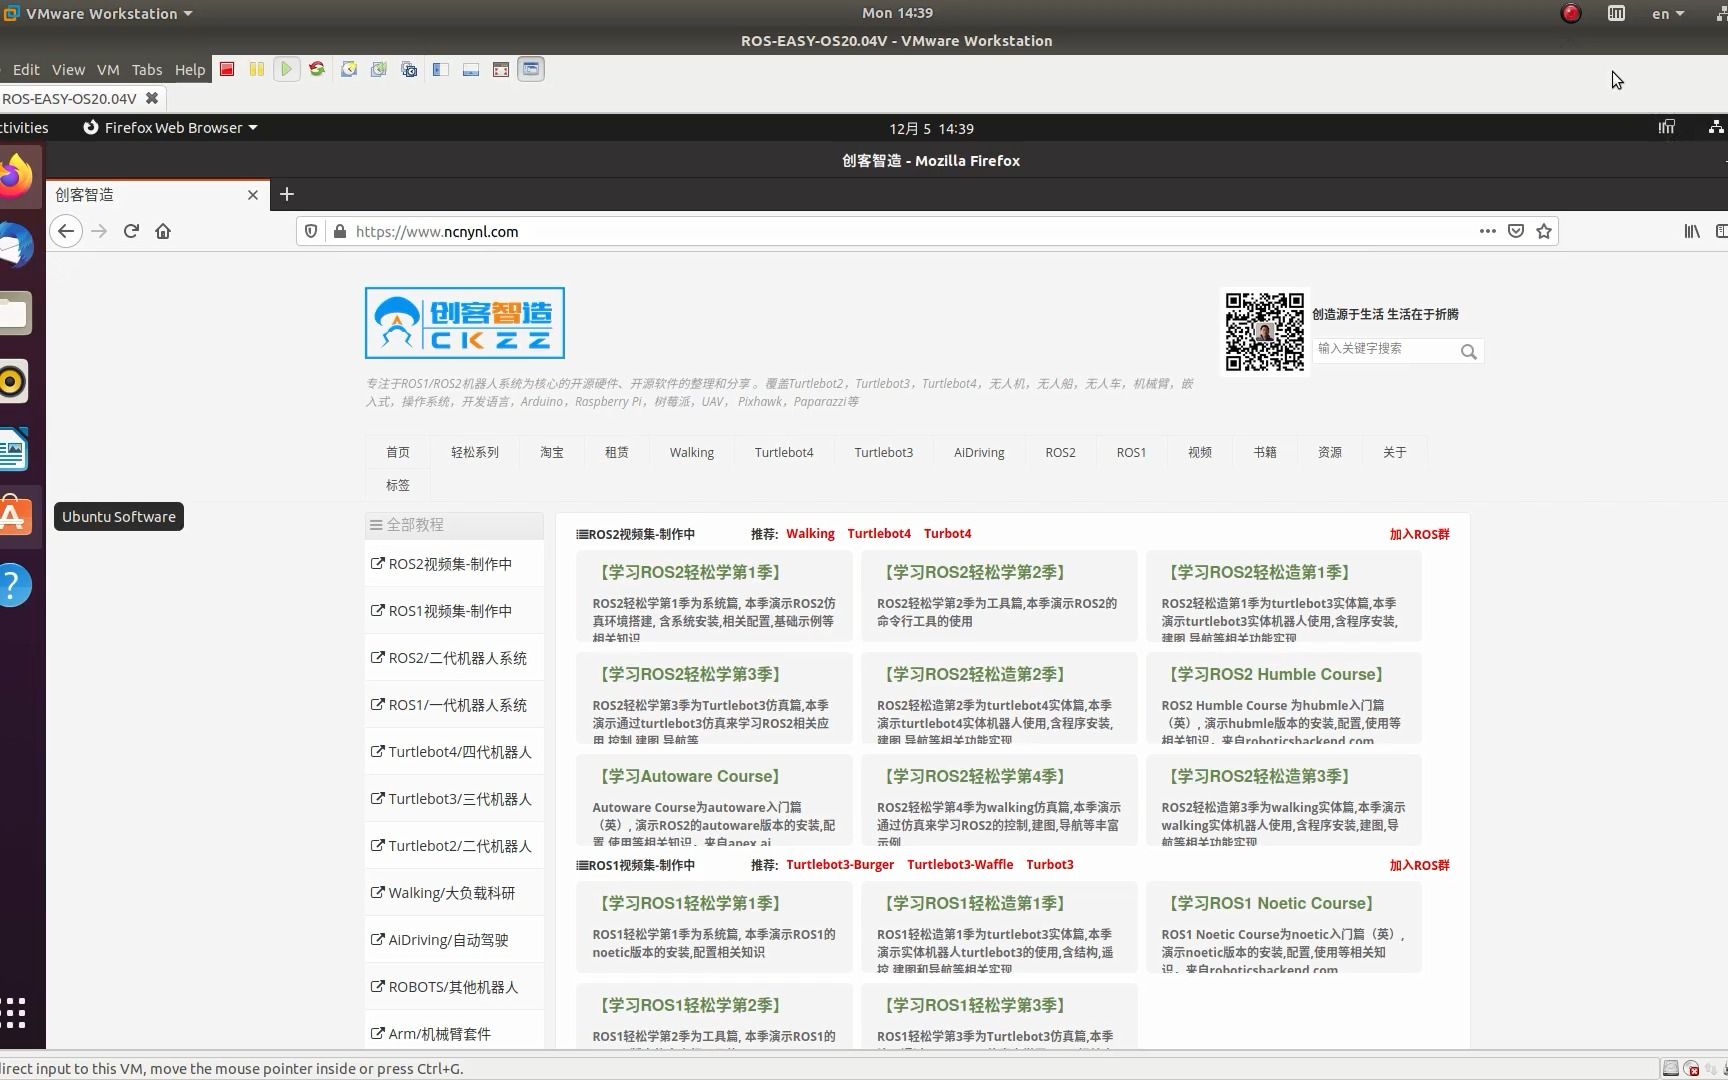The width and height of the screenshot is (1728, 1080).
Task: Open the VMware snapshot manager icon
Action: [x=409, y=69]
